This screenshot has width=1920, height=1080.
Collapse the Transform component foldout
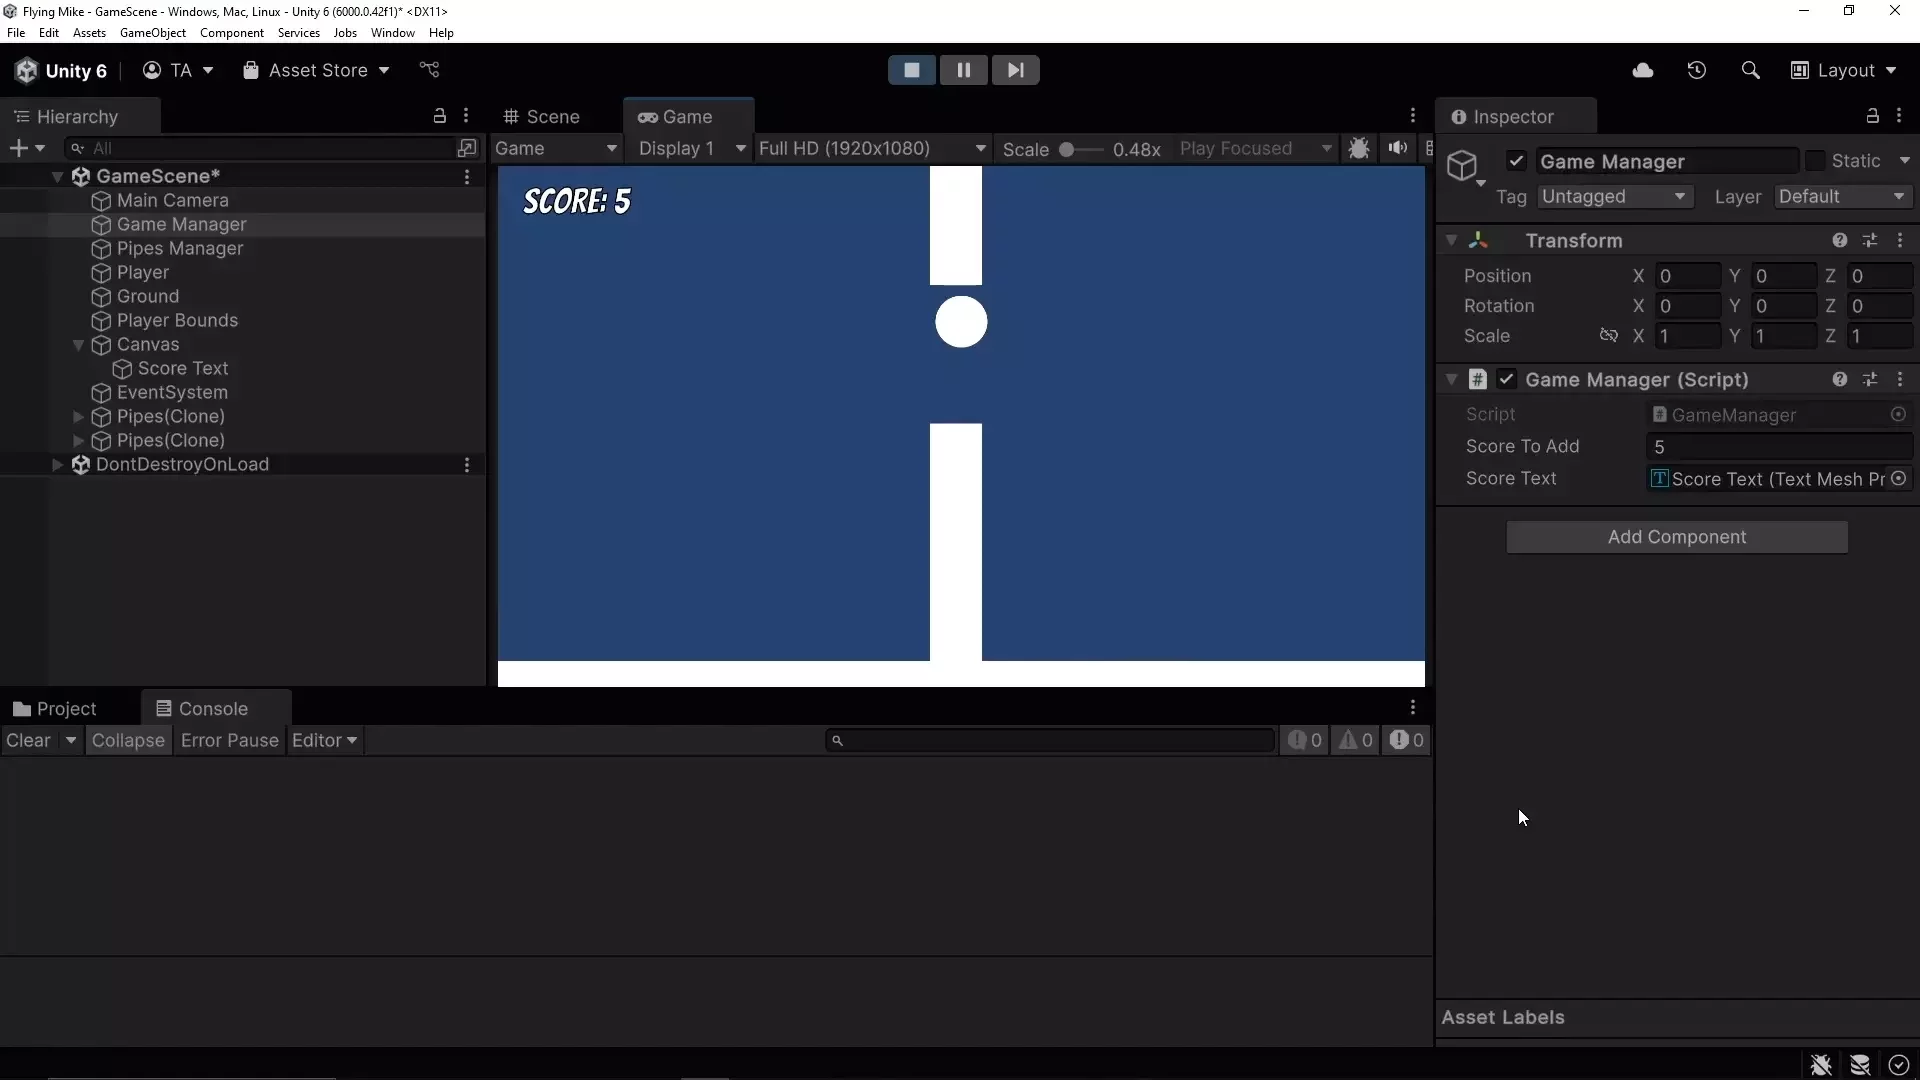(1451, 240)
